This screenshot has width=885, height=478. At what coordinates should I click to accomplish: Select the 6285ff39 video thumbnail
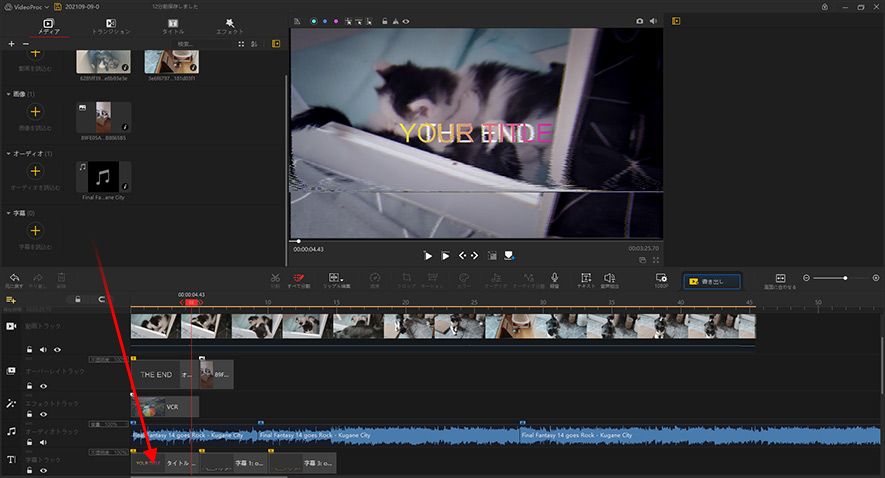pyautogui.click(x=103, y=62)
